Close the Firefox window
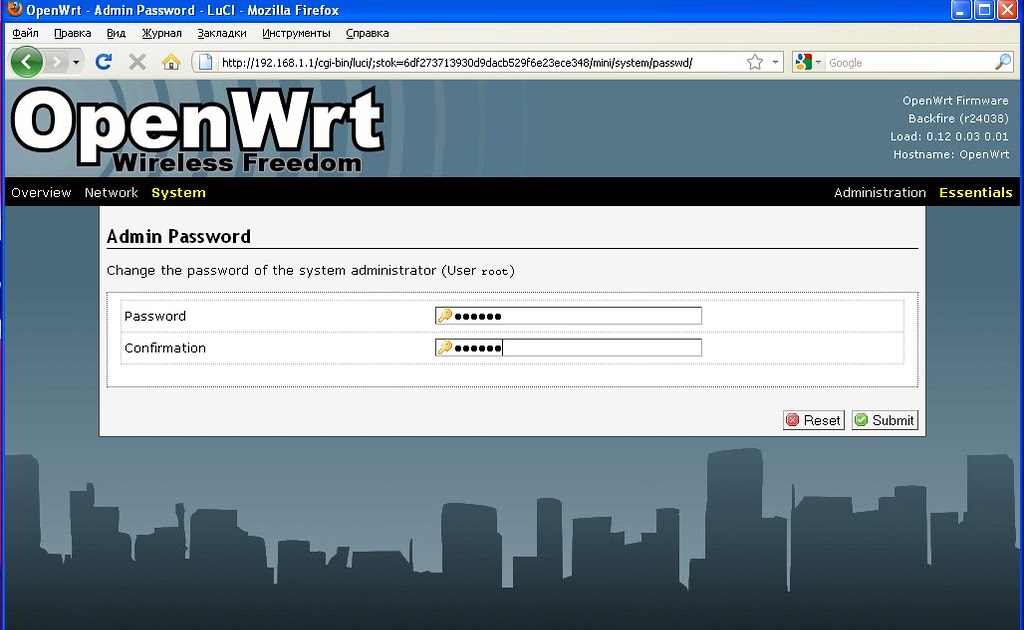 1008,10
